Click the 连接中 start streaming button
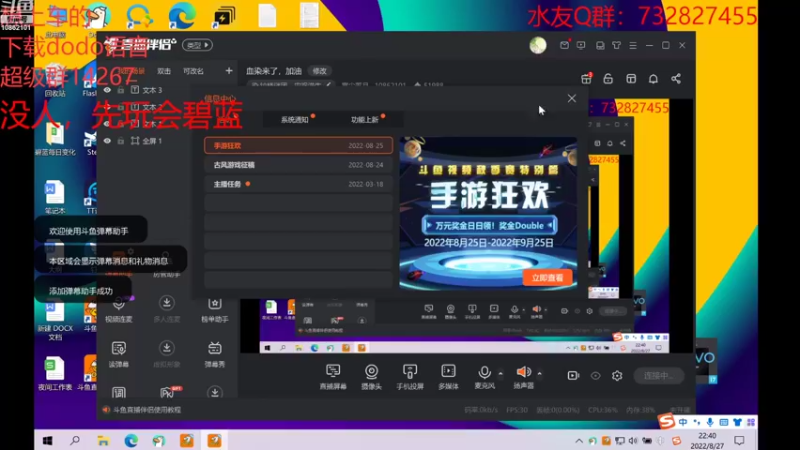800x450 pixels. (x=659, y=376)
